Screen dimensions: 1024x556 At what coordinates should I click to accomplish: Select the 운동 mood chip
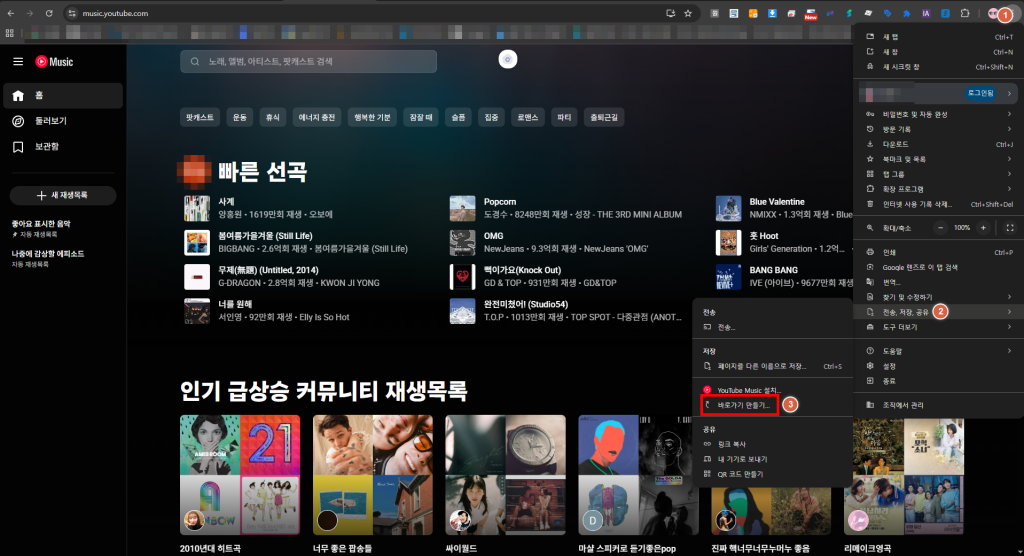coord(240,118)
